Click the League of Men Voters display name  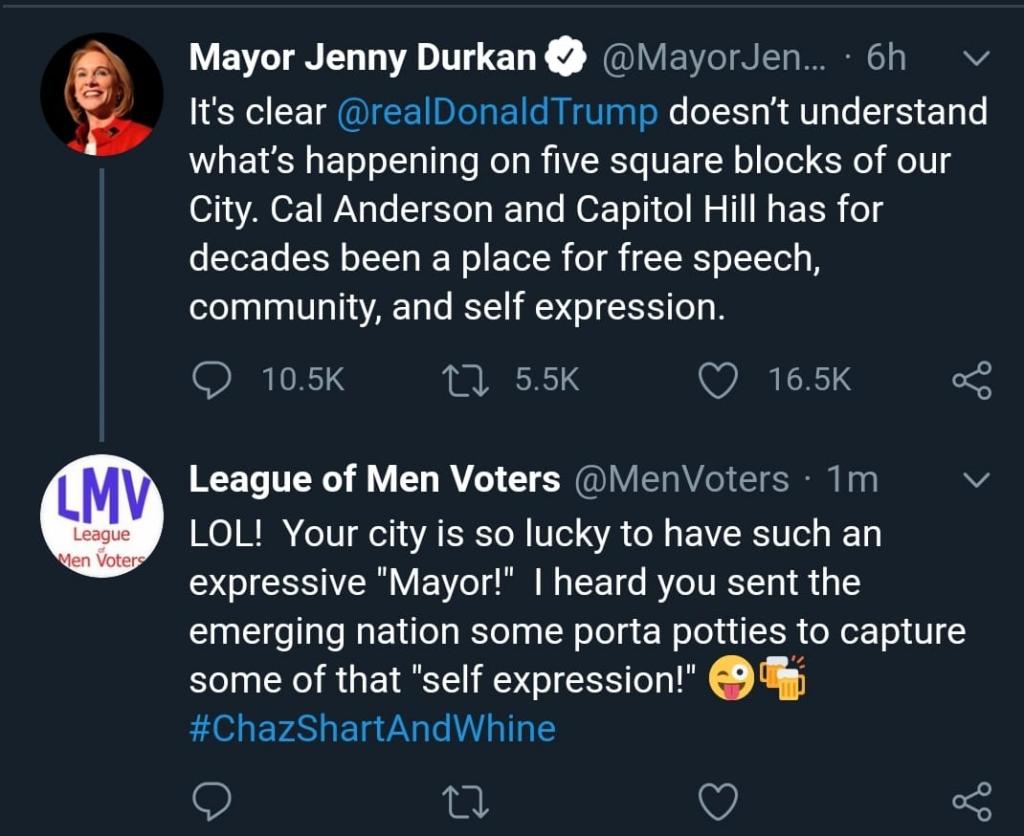pos(374,481)
